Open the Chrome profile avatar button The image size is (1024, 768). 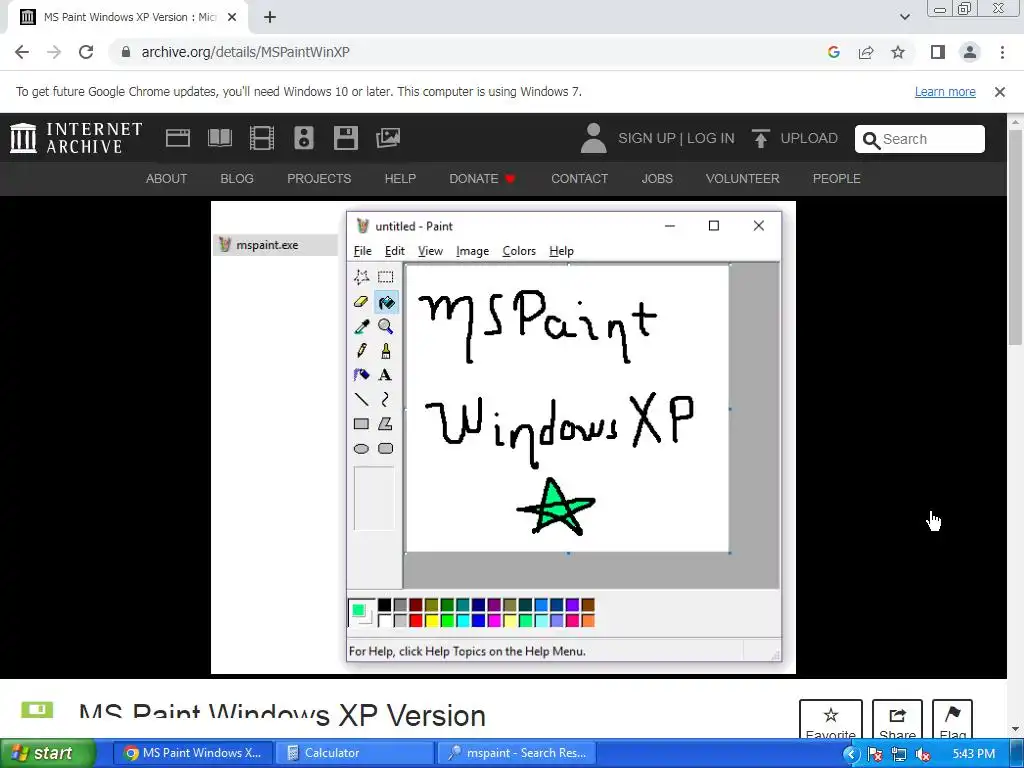970,52
